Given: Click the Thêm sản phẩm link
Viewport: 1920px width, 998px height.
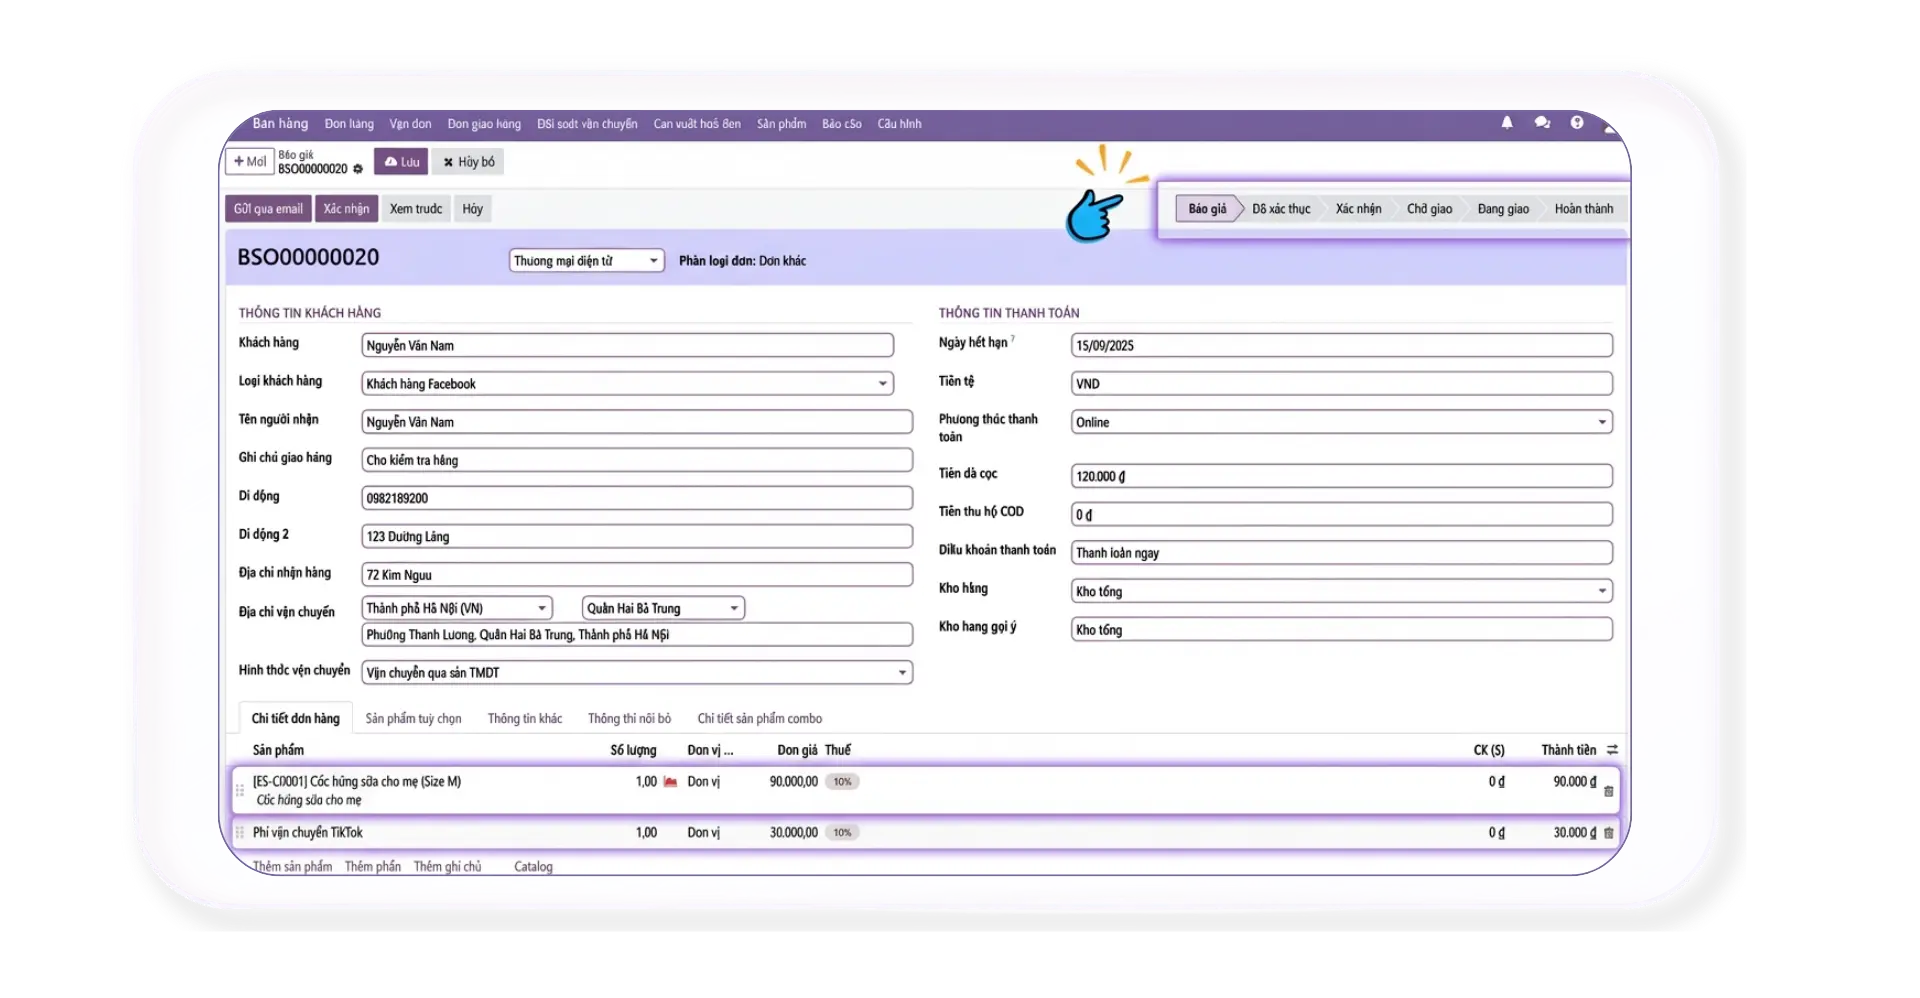Looking at the screenshot, I should [x=292, y=866].
